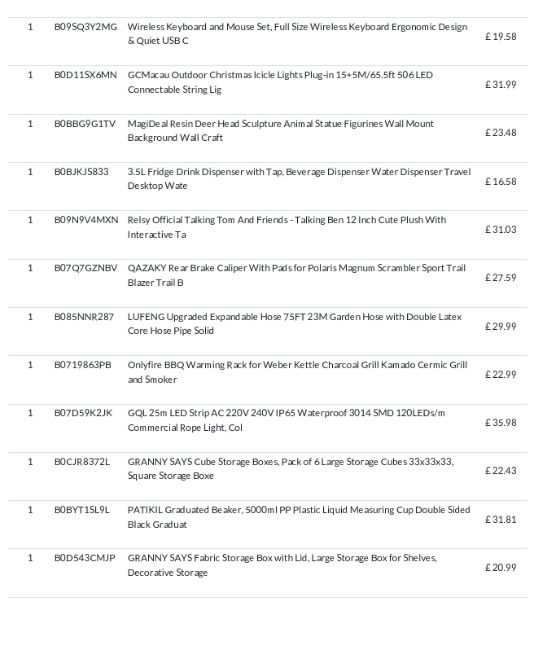Open Relsy Talking Ben plush description
This screenshot has width=534, height=650.
click(287, 227)
